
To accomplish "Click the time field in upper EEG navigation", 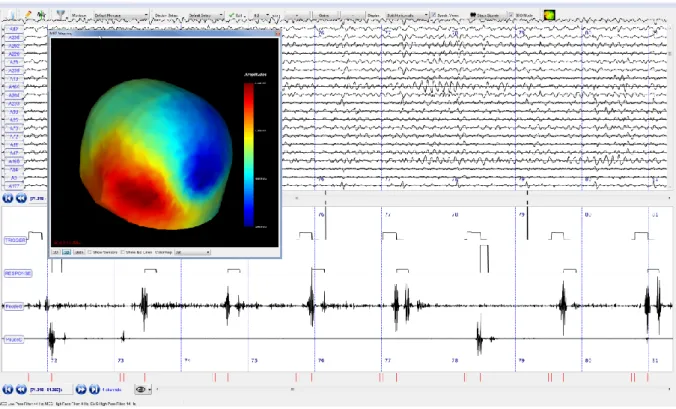I will [38, 198].
